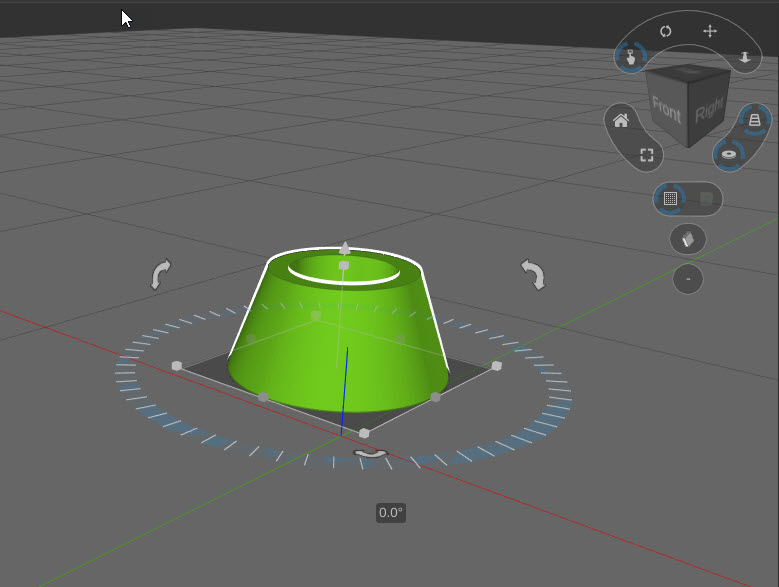Click the fit-to-view bracket icon
Image resolution: width=779 pixels, height=587 pixels.
click(646, 155)
